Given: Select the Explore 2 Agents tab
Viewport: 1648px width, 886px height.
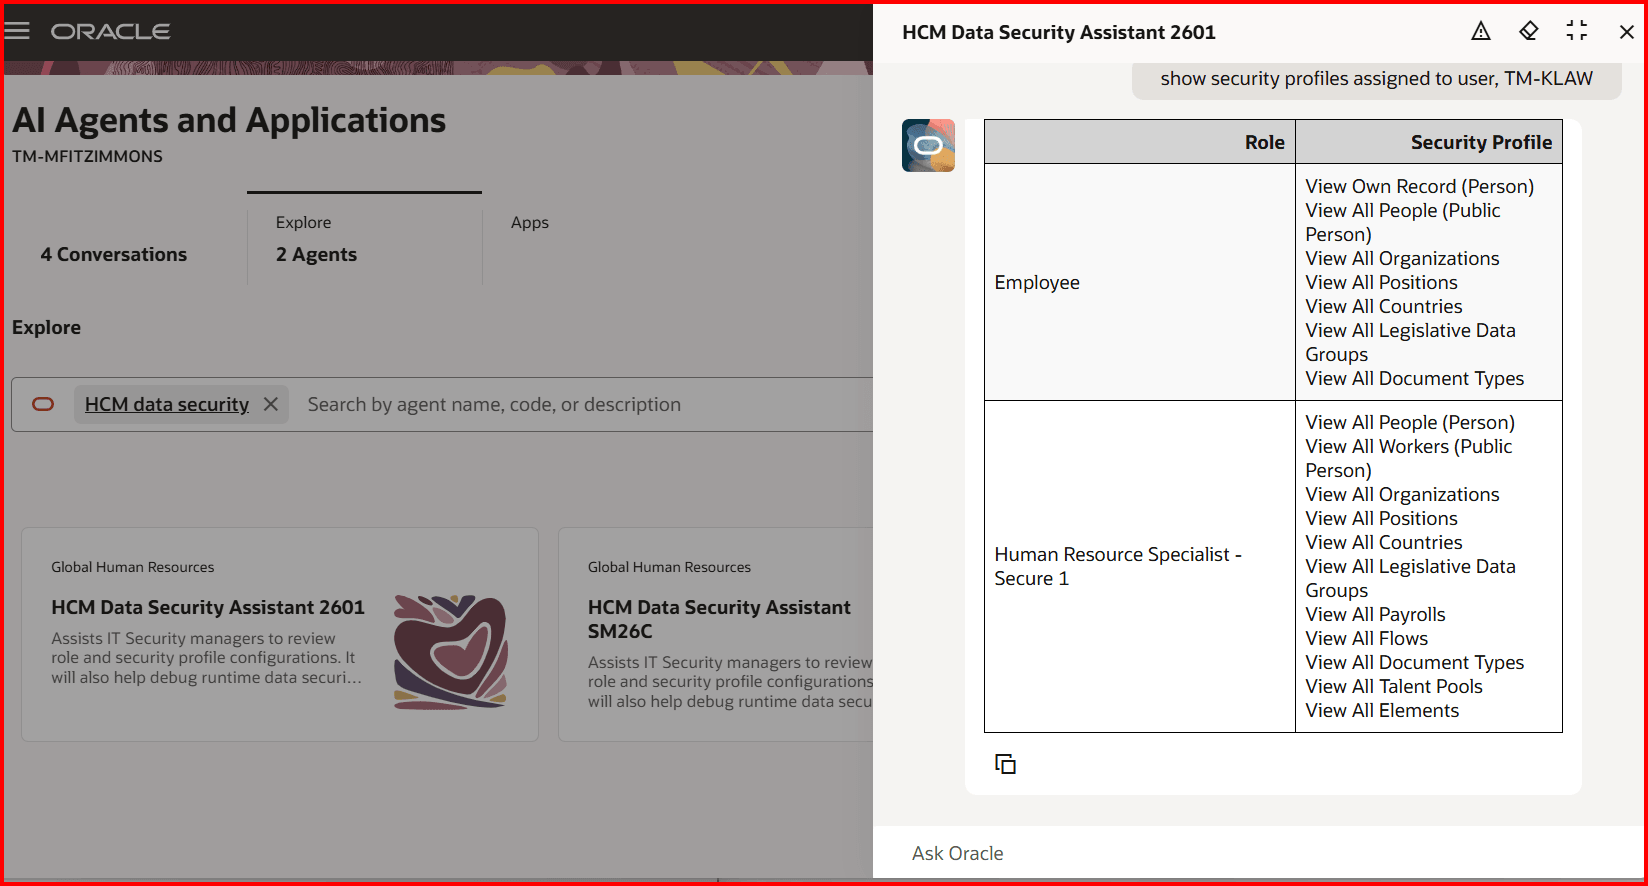Looking at the screenshot, I should pos(364,239).
